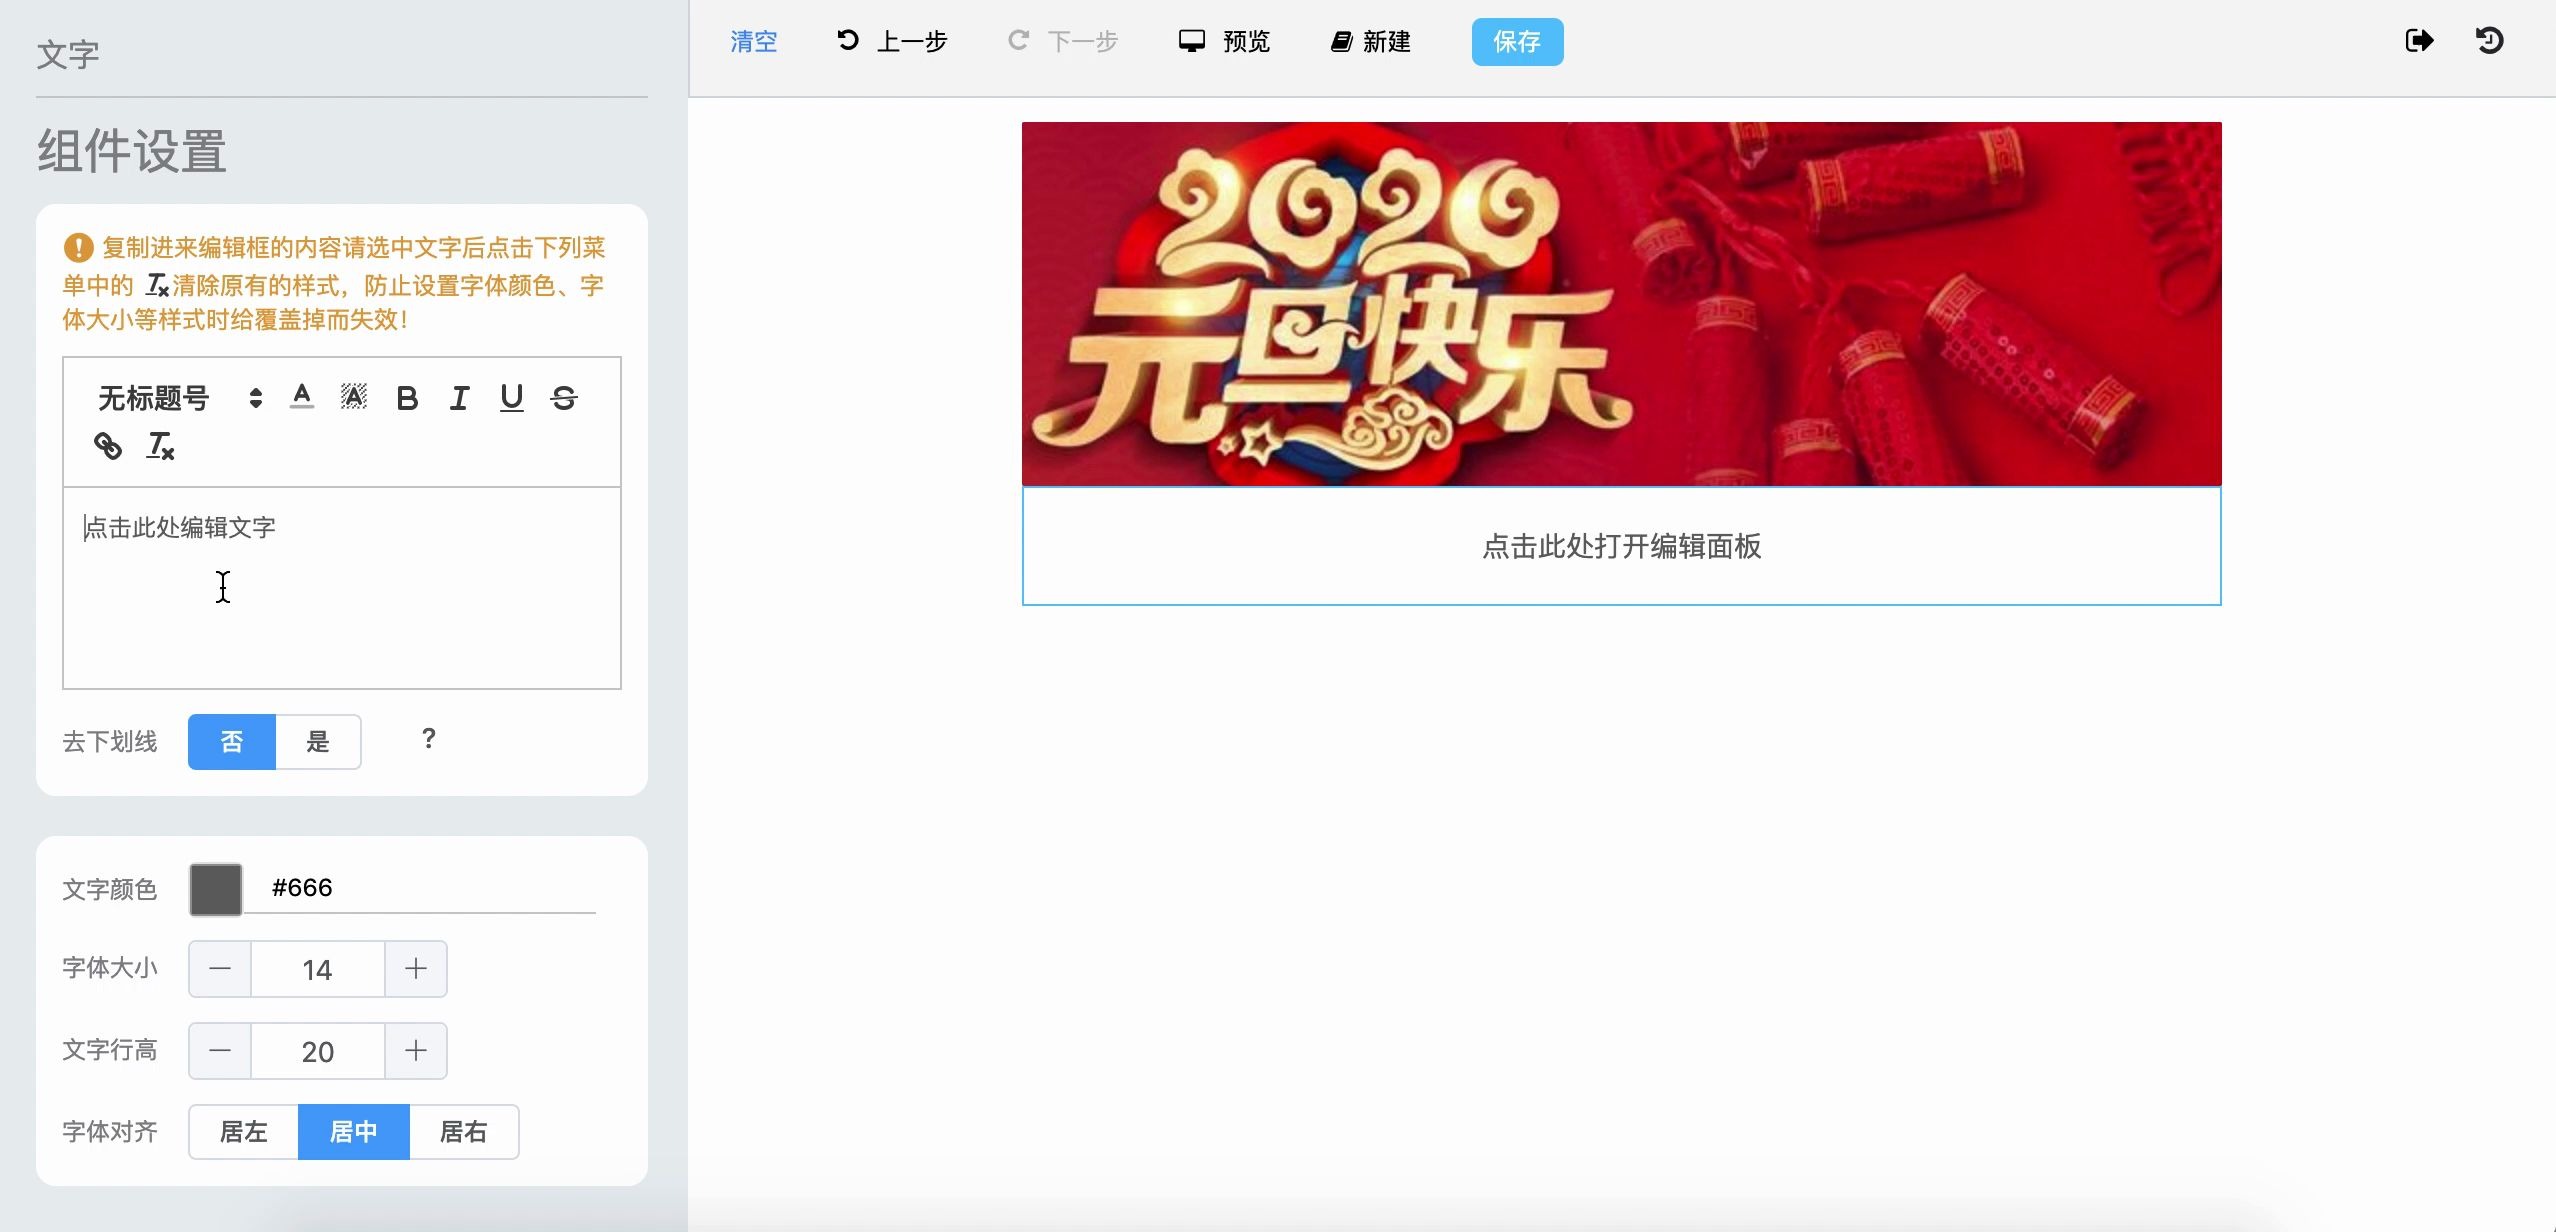Toggle italic formatting
Screen dimensions: 2556x1232
[x=459, y=398]
